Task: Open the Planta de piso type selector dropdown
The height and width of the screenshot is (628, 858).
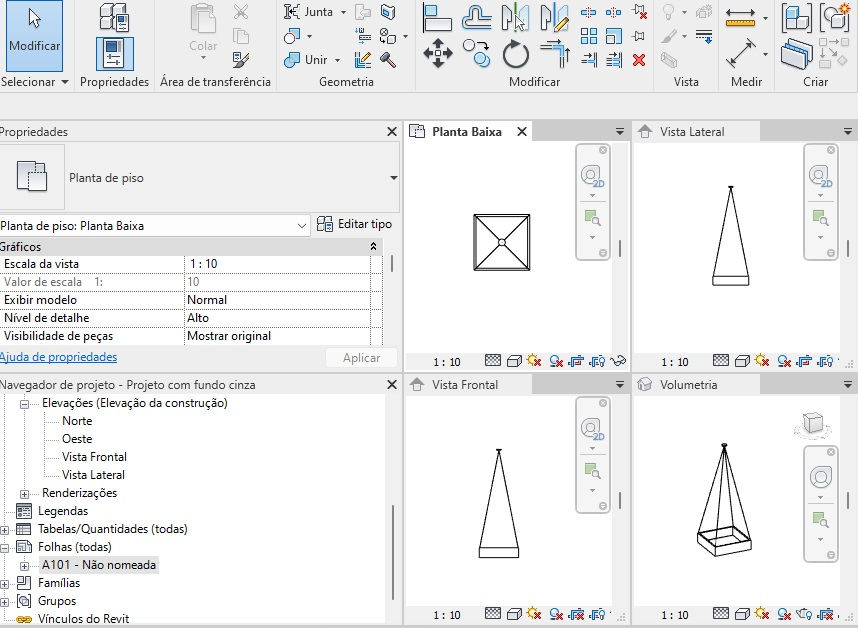Action: click(393, 178)
